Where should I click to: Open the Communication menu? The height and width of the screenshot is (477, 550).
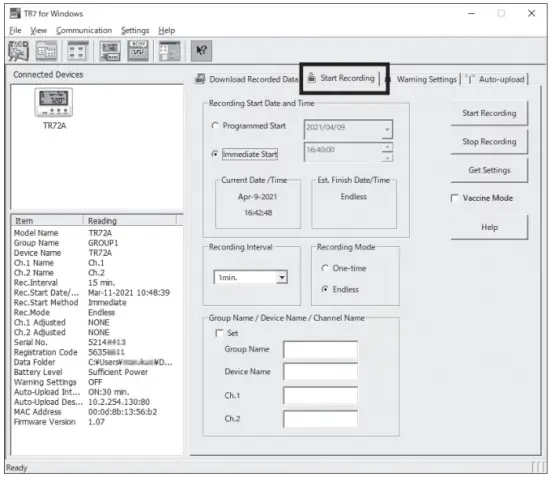pos(84,31)
